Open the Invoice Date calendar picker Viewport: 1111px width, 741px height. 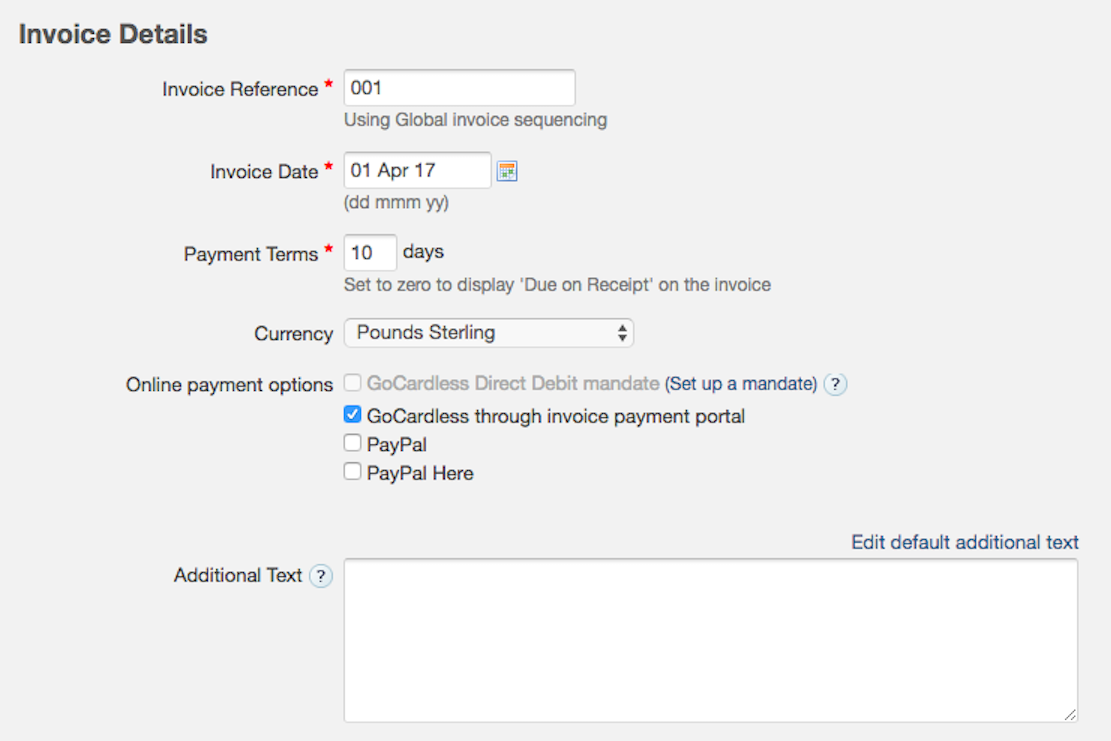click(x=507, y=171)
